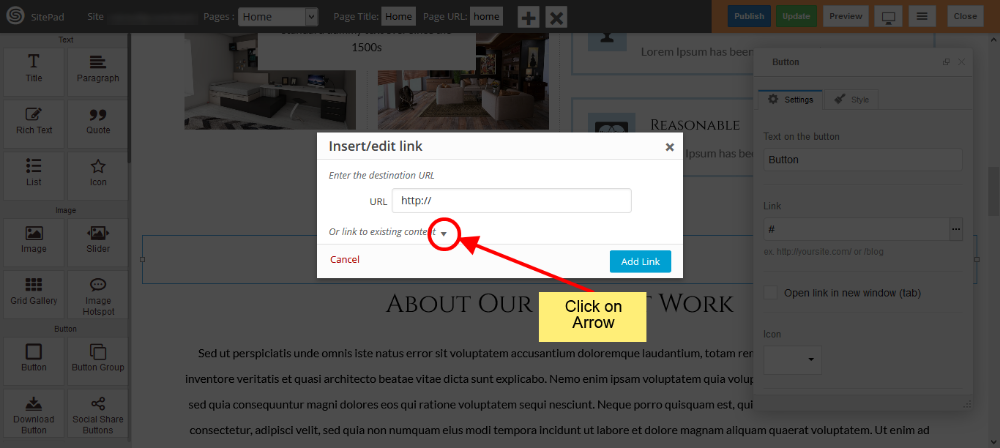The image size is (1000, 448).
Task: Add a new page with plus icon
Action: (528, 17)
